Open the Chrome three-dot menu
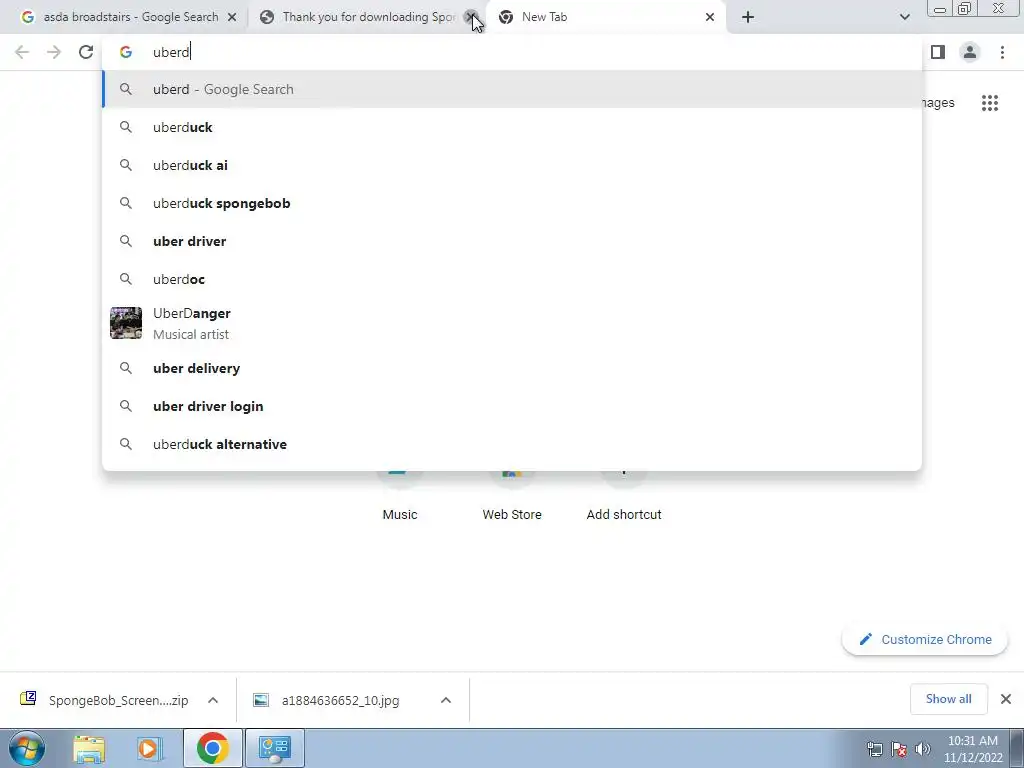The height and width of the screenshot is (768, 1024). (x=1002, y=52)
